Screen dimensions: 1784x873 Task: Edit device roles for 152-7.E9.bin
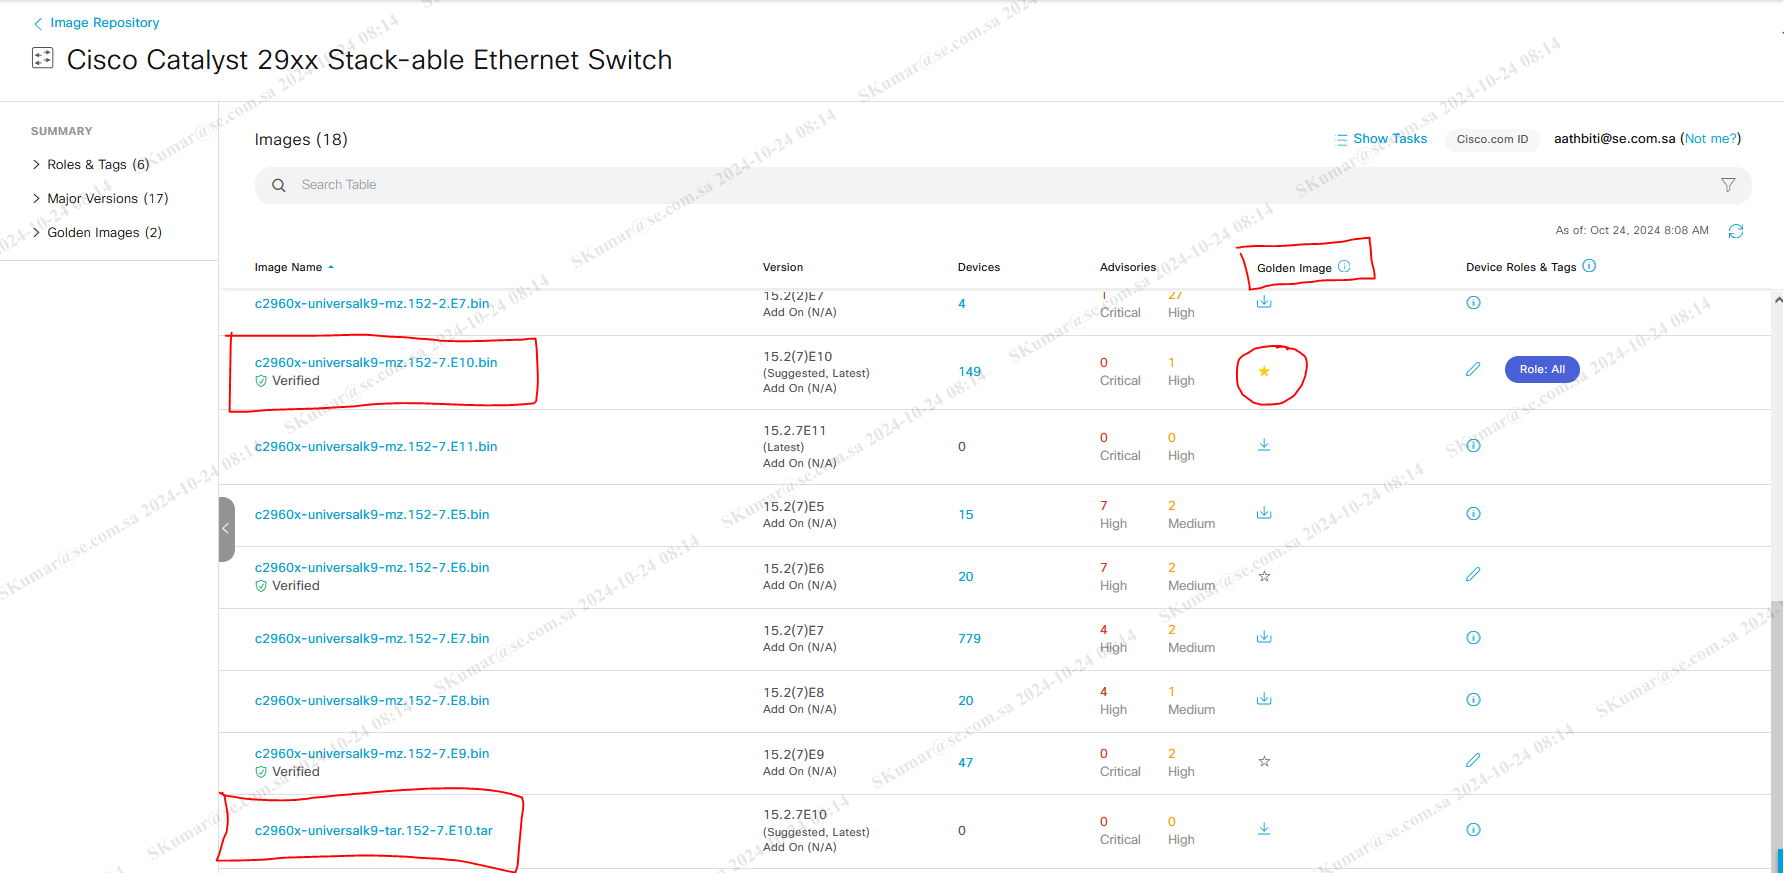click(x=1473, y=760)
